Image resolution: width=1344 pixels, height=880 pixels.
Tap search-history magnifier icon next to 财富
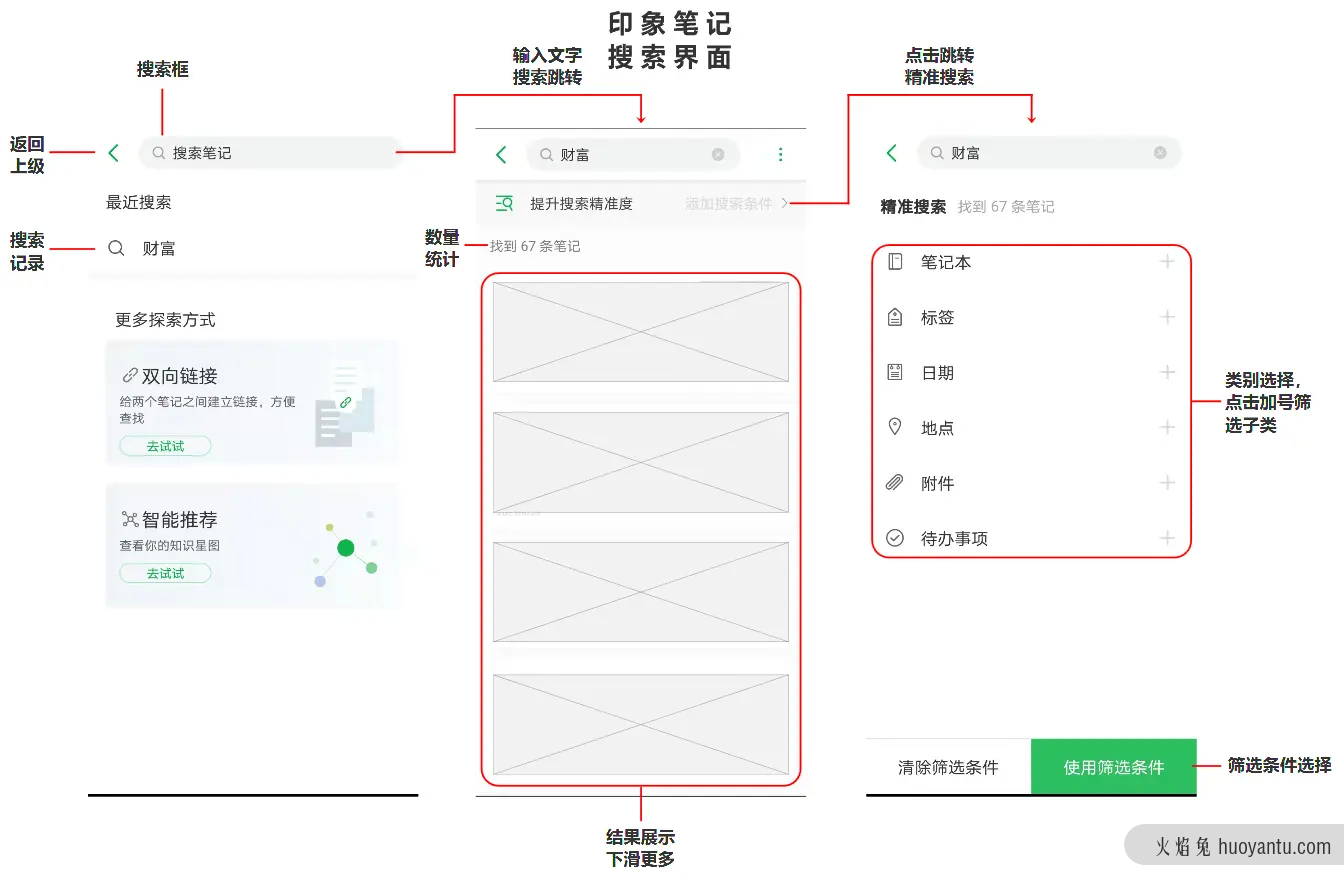pyautogui.click(x=116, y=248)
